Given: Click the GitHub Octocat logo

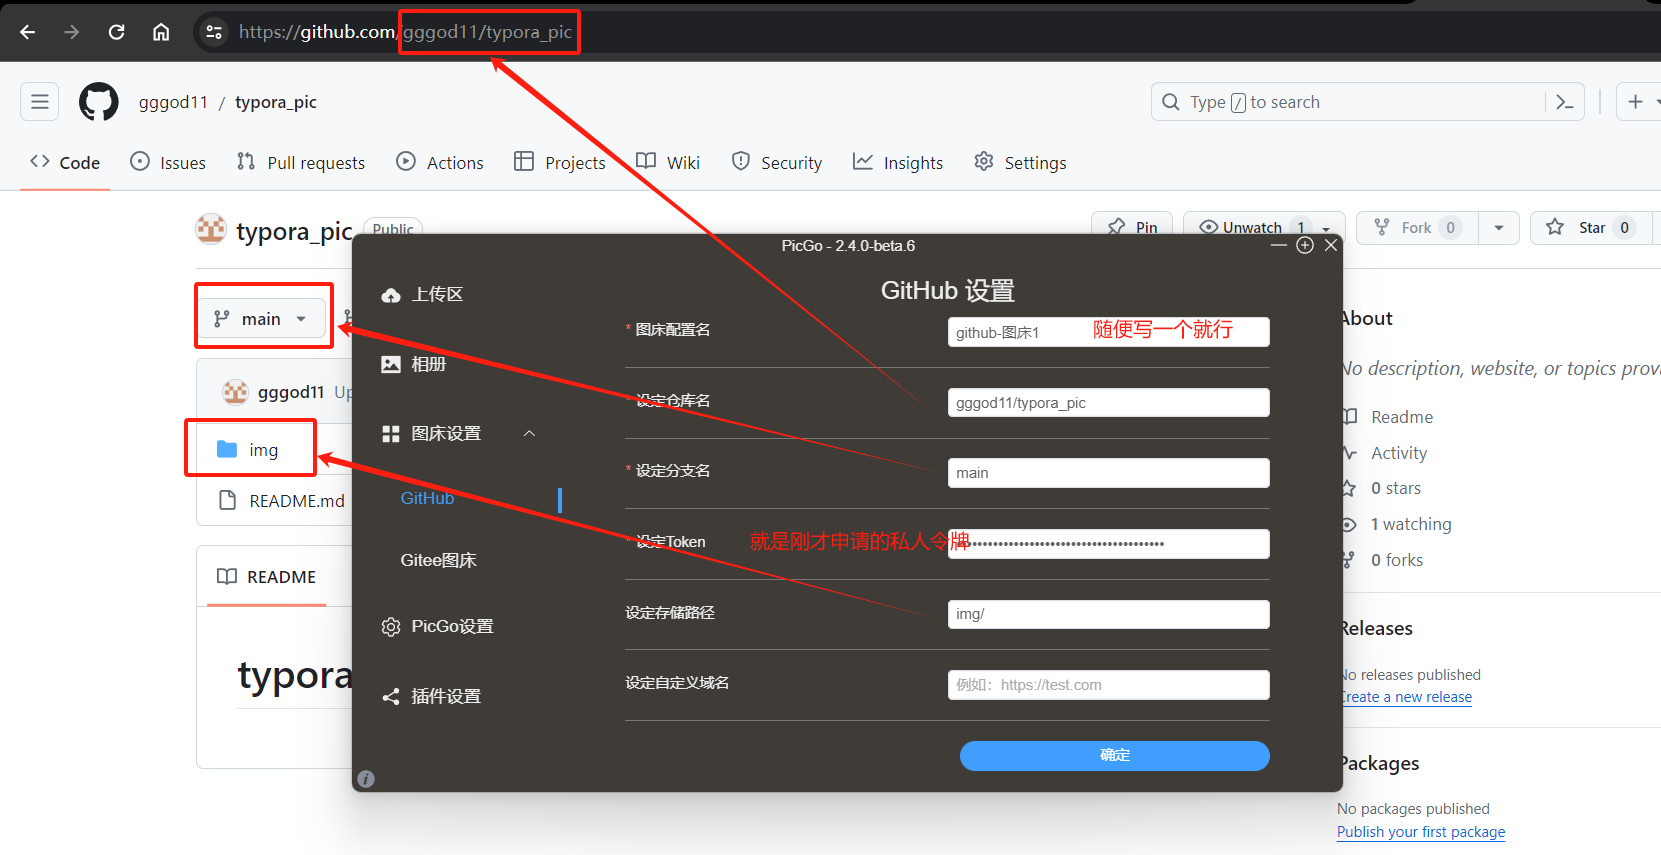Looking at the screenshot, I should point(98,101).
